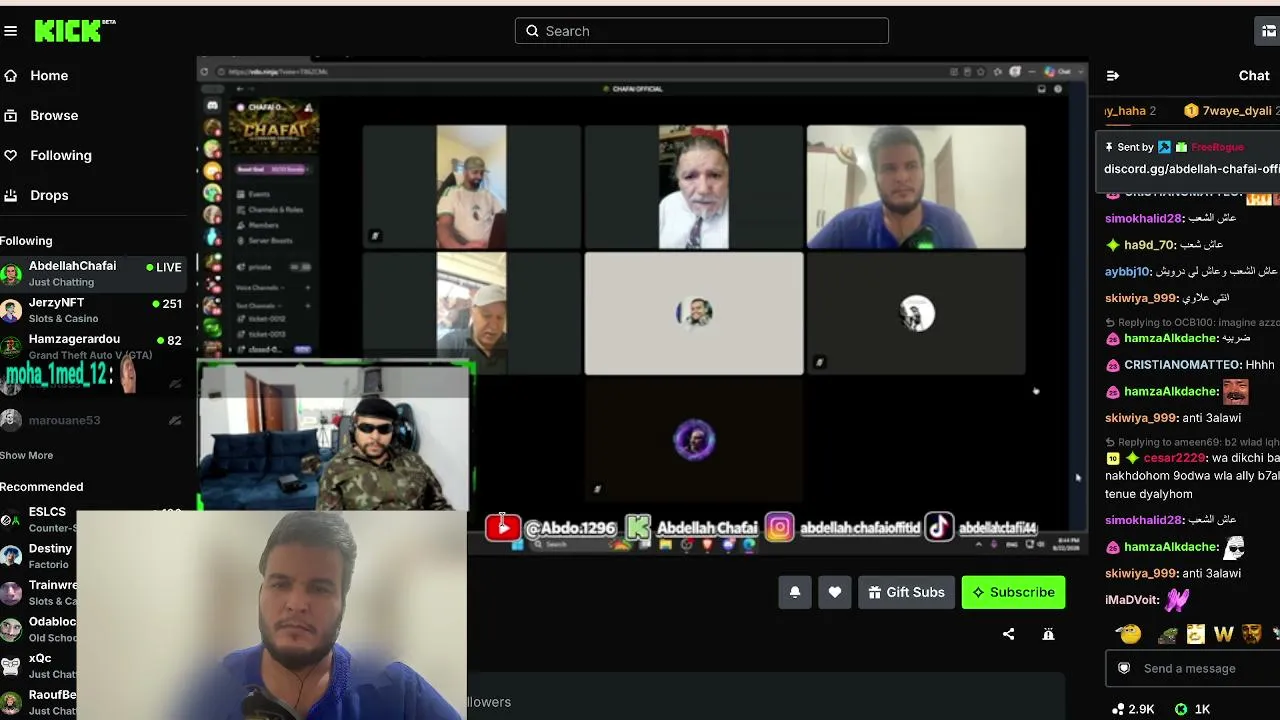Go to the Home page

(x=49, y=76)
